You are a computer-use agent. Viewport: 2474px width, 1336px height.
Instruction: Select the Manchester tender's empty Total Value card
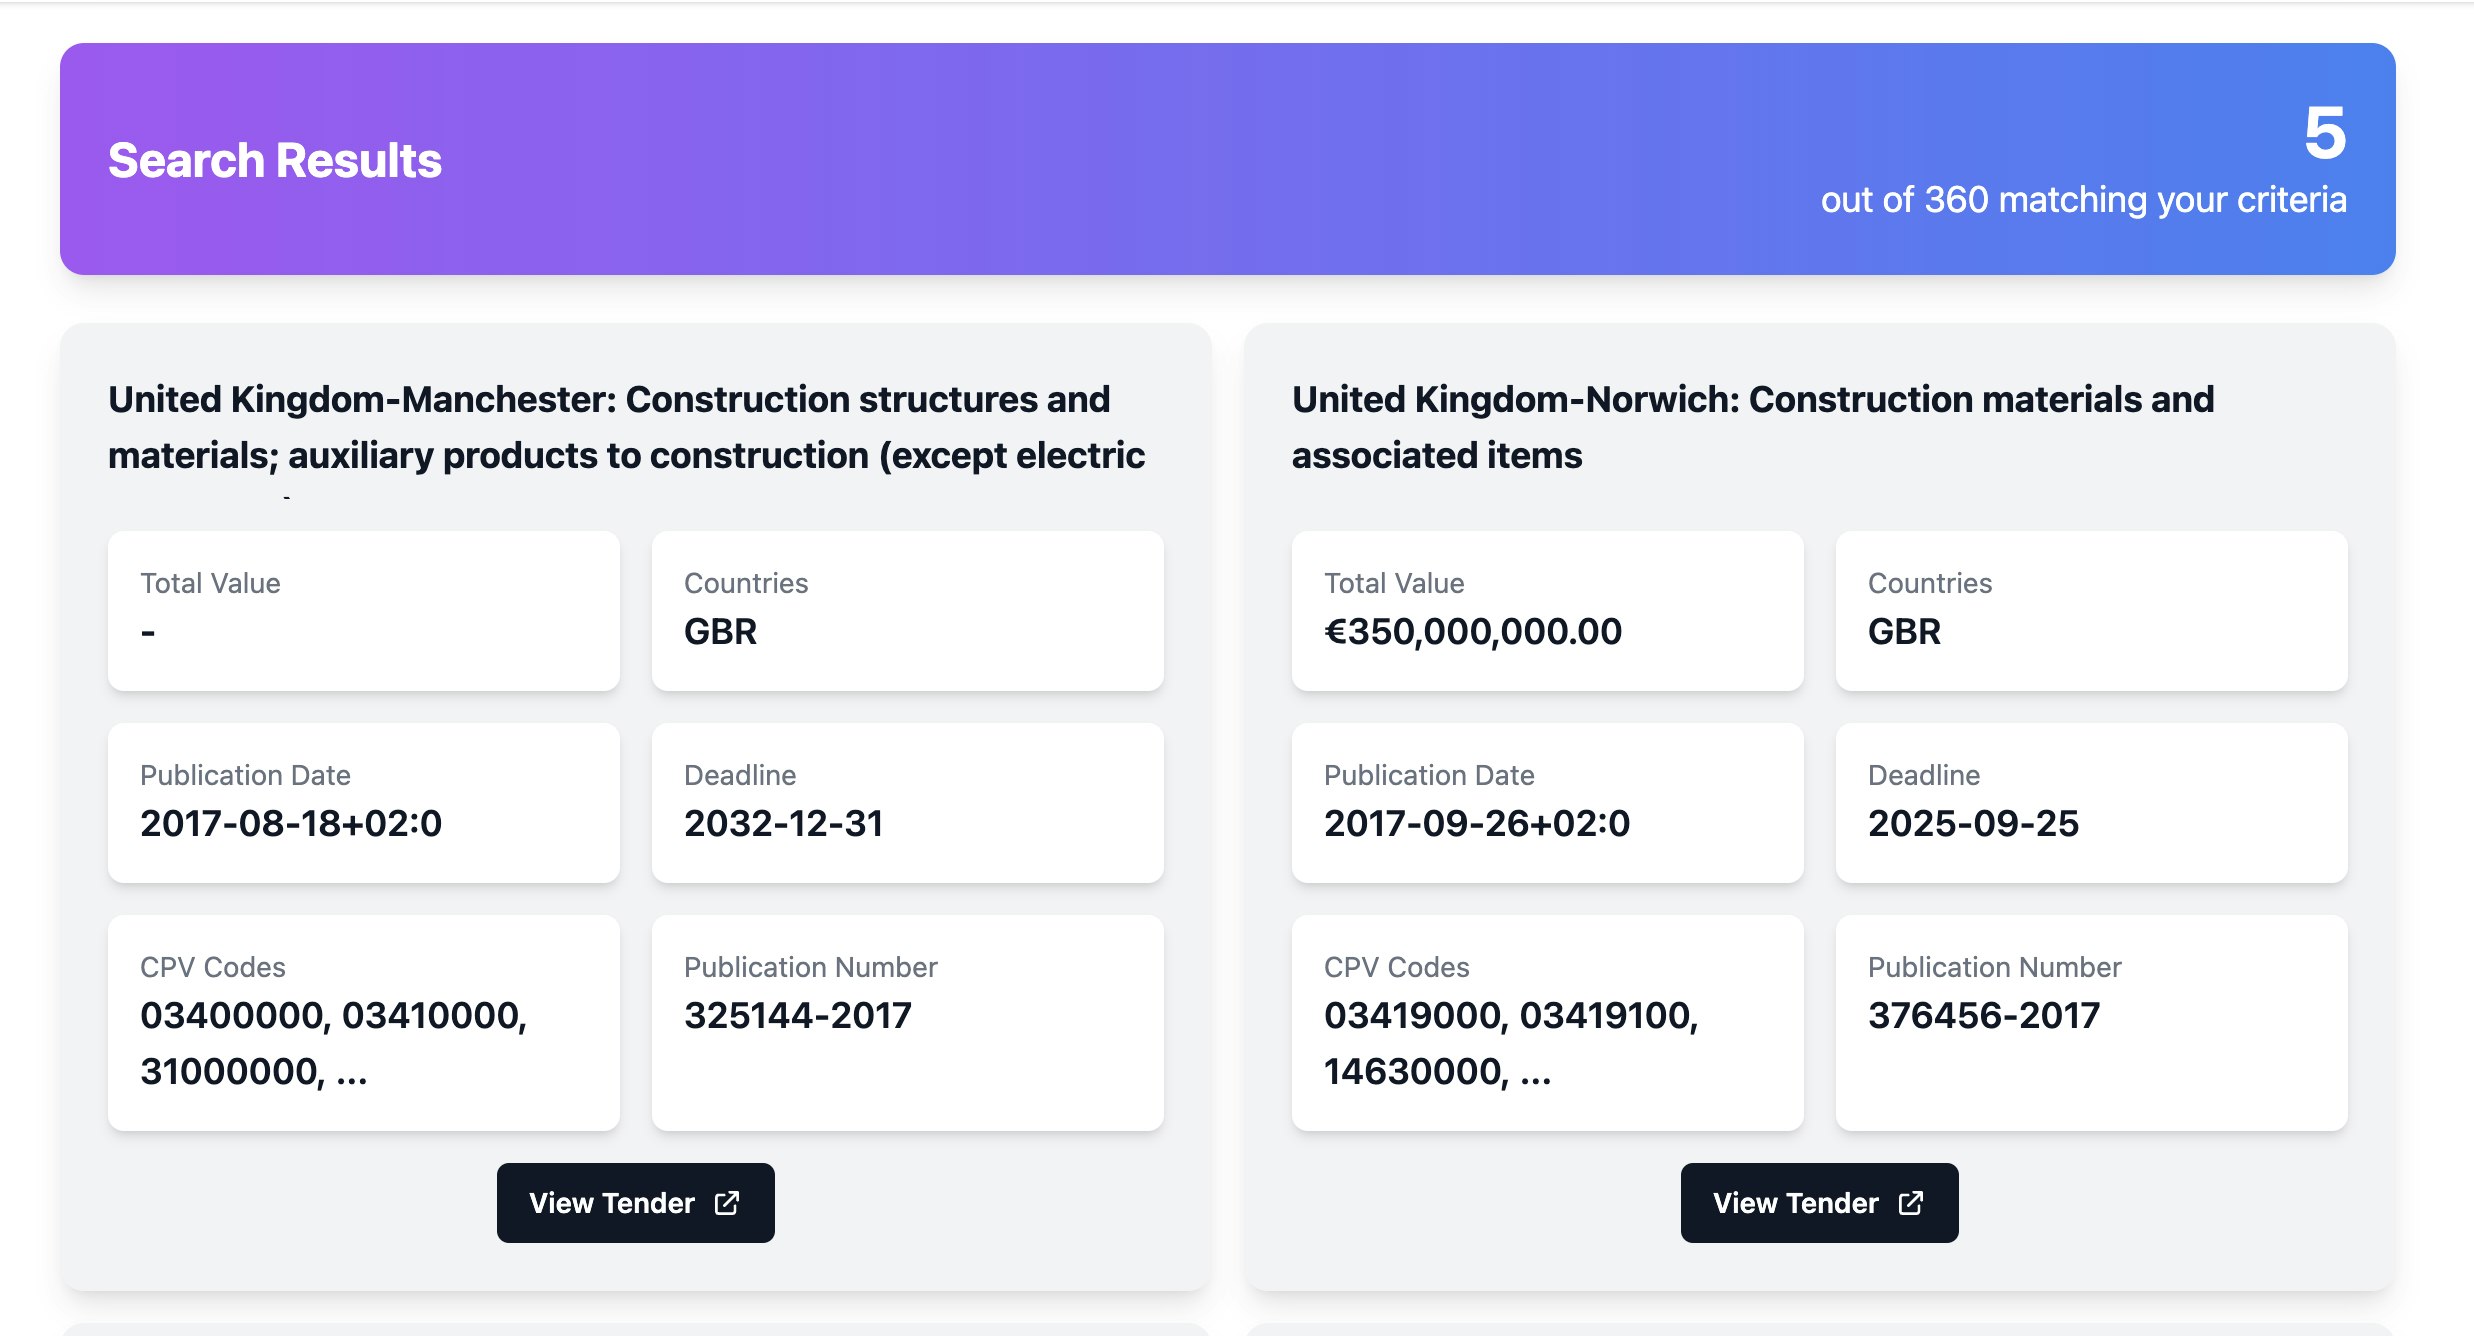[363, 610]
